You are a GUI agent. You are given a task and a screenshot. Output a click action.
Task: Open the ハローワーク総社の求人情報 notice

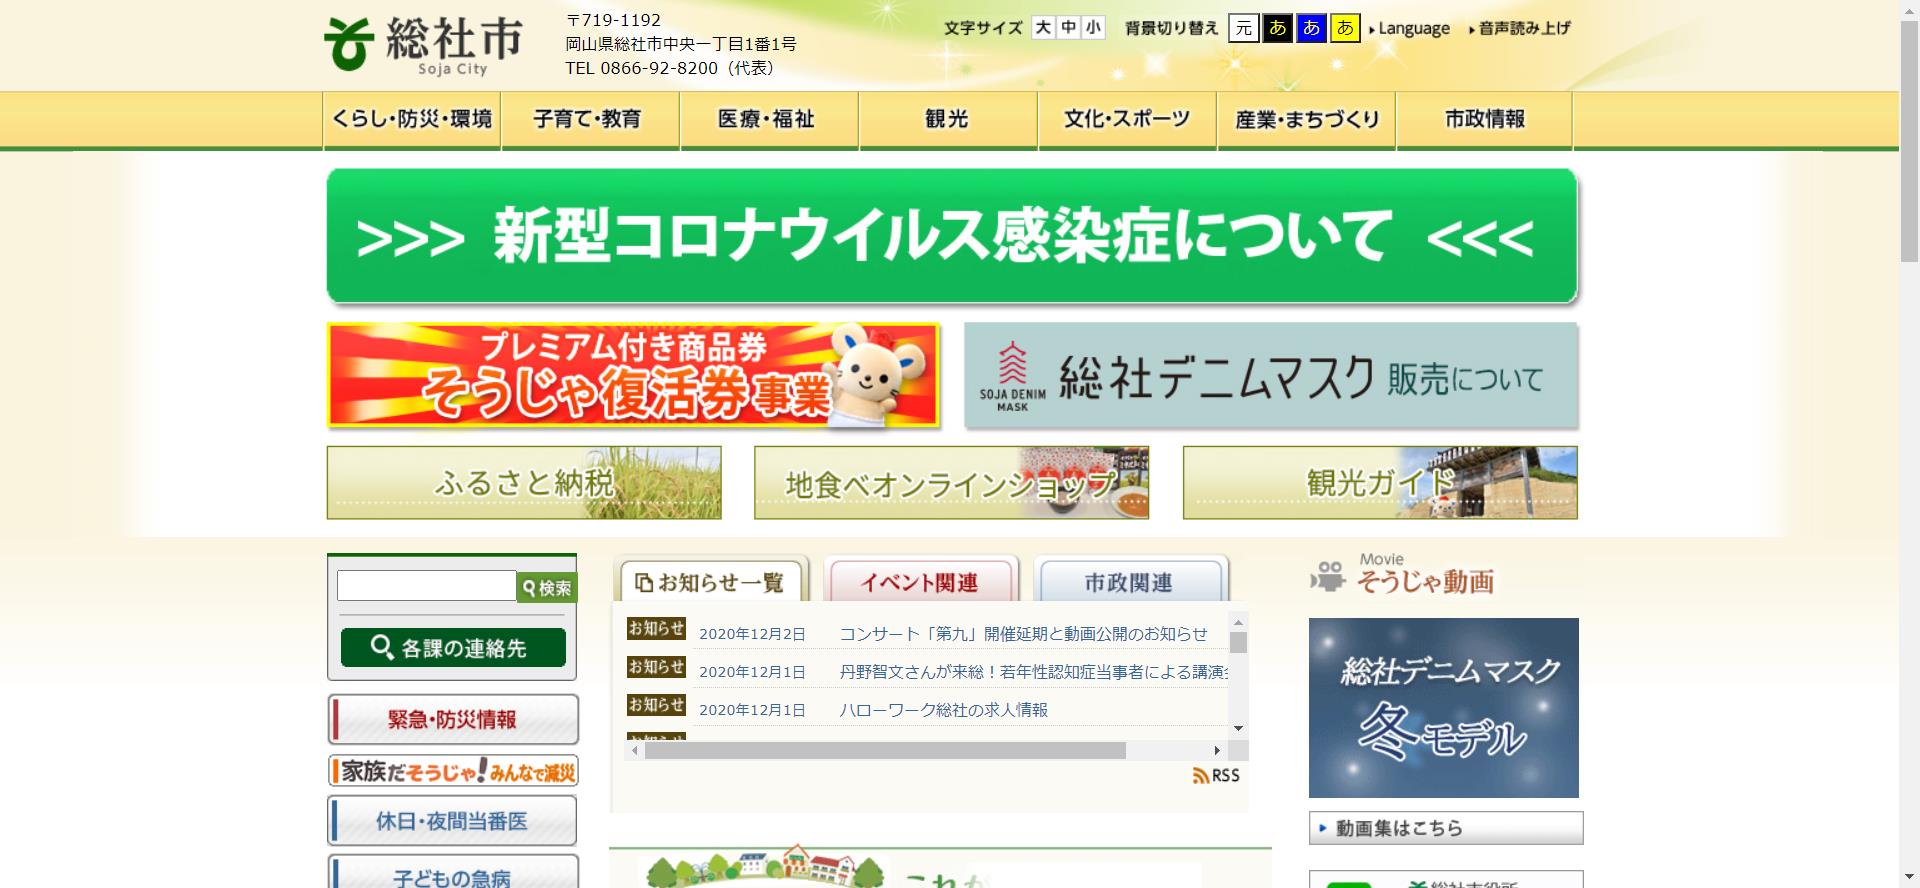[x=943, y=710]
